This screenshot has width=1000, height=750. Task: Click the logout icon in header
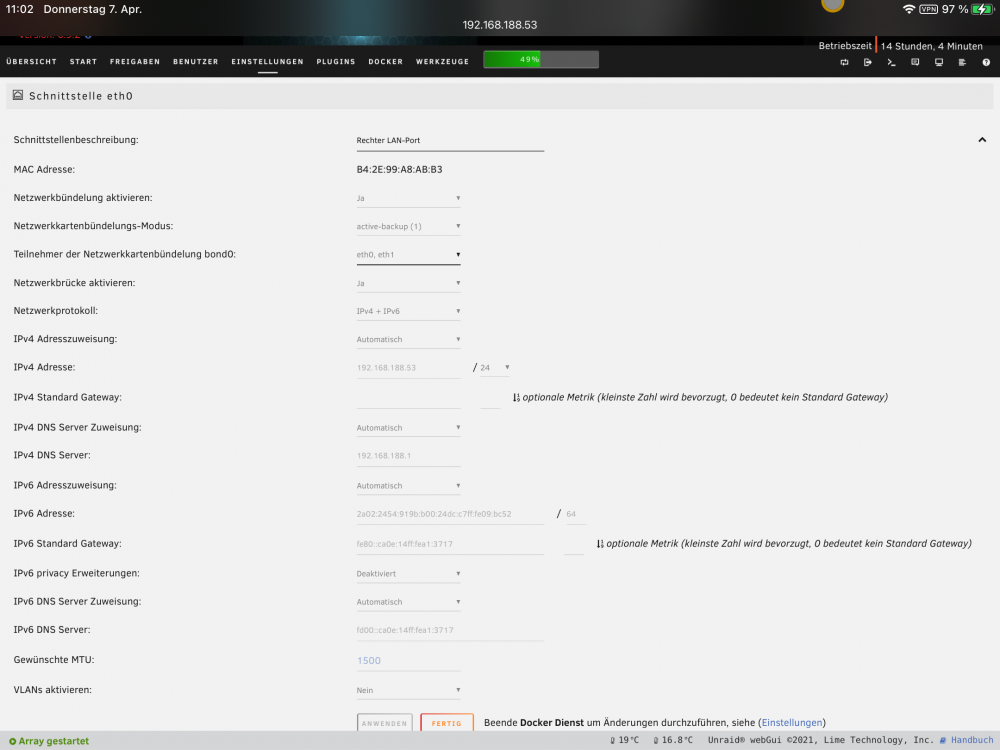click(x=868, y=62)
